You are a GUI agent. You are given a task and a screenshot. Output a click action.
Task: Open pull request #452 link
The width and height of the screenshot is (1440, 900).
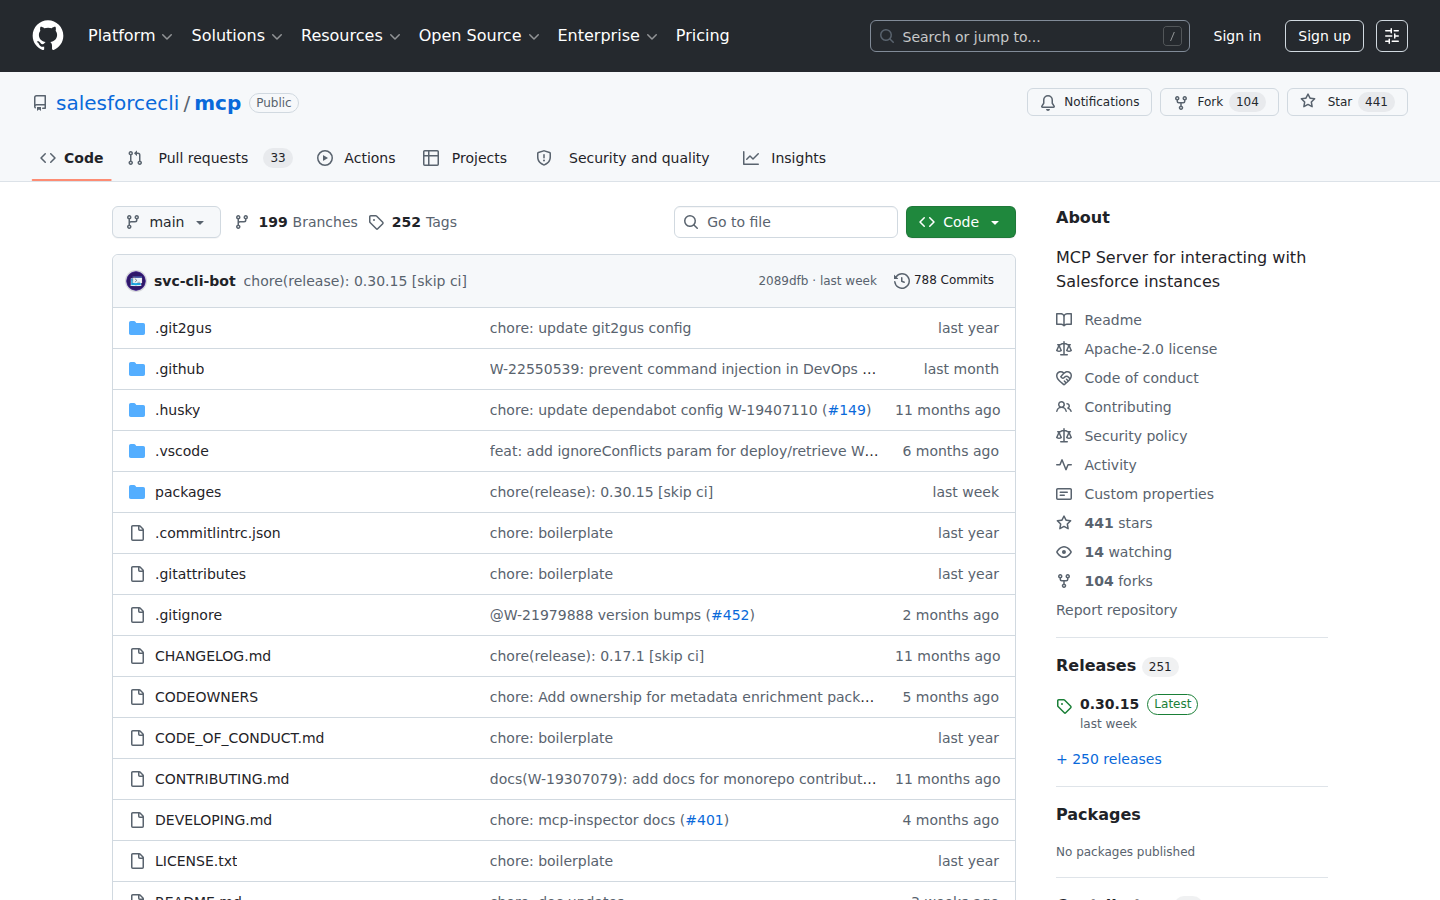click(x=730, y=615)
